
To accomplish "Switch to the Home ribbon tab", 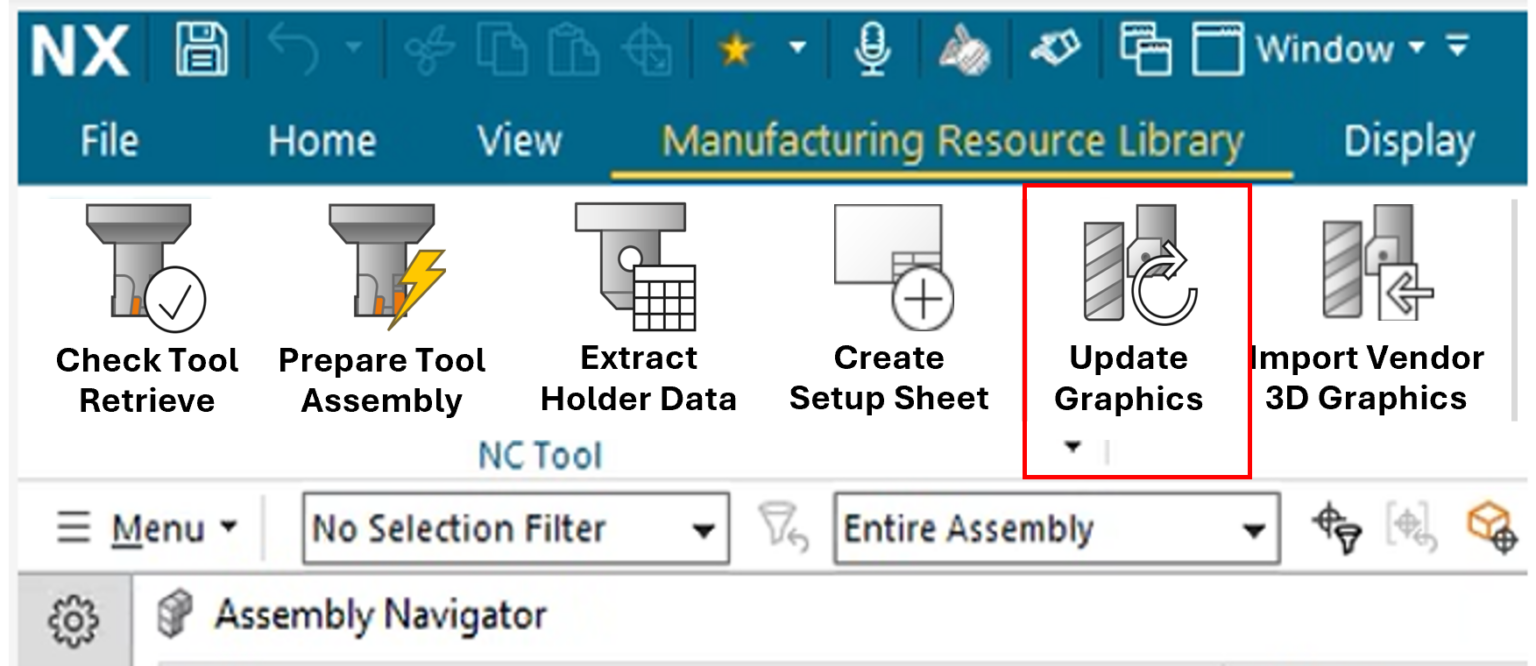I will [321, 142].
